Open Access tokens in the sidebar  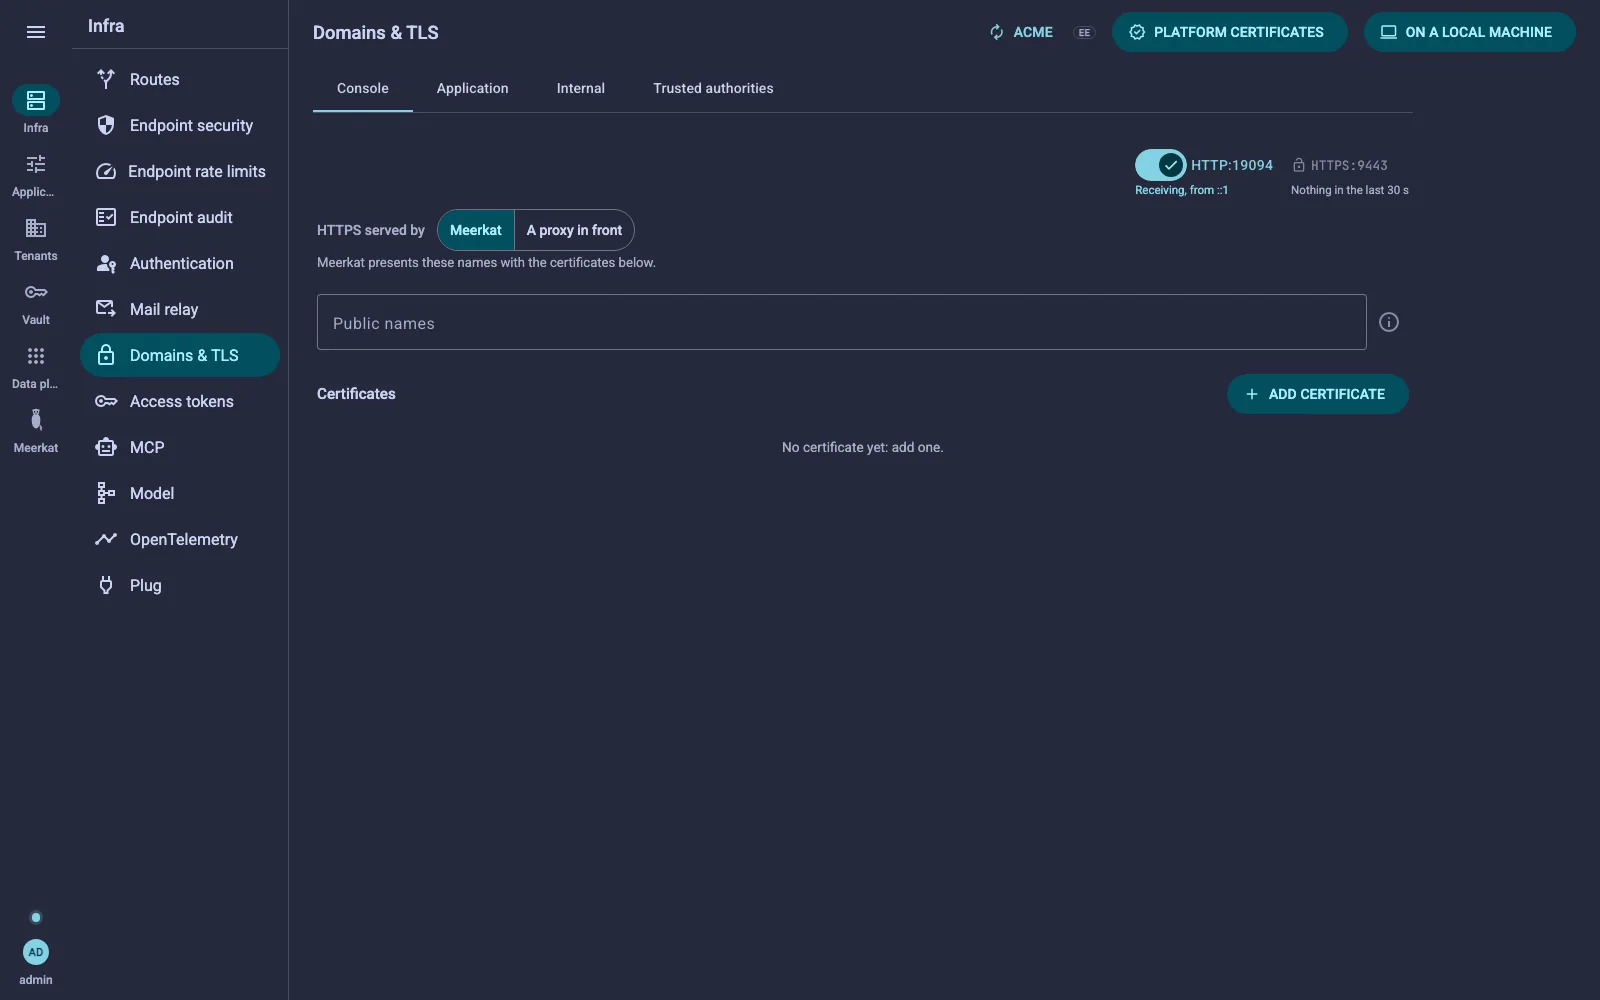180,401
